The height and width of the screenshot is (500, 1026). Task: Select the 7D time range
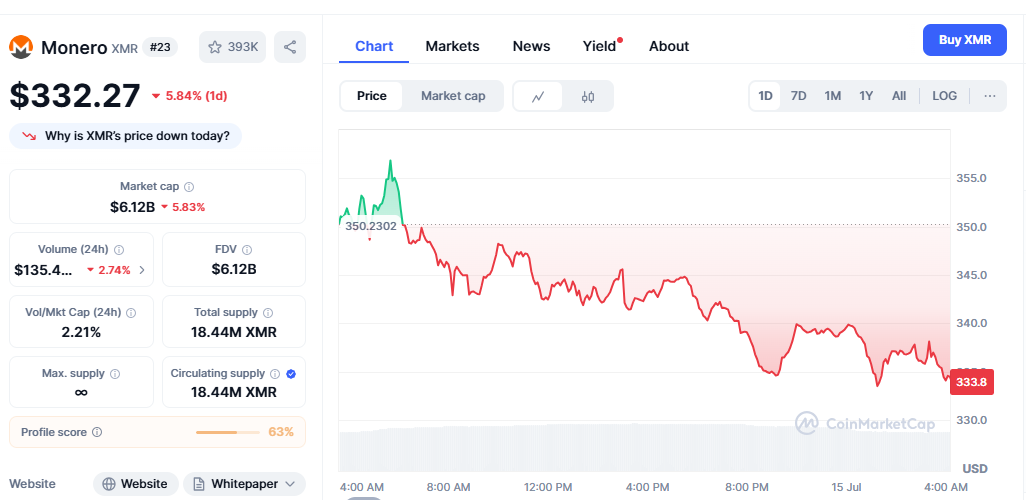pos(798,96)
